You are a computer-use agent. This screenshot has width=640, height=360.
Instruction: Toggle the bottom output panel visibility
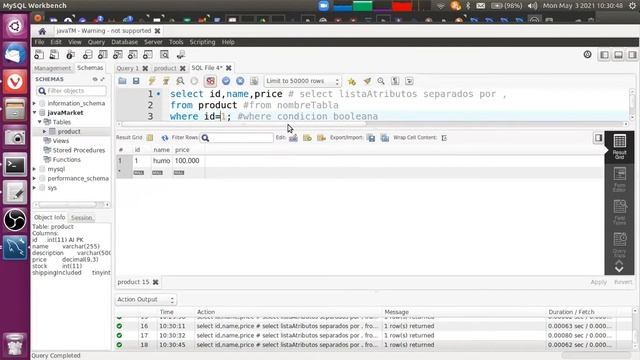pos(618,55)
